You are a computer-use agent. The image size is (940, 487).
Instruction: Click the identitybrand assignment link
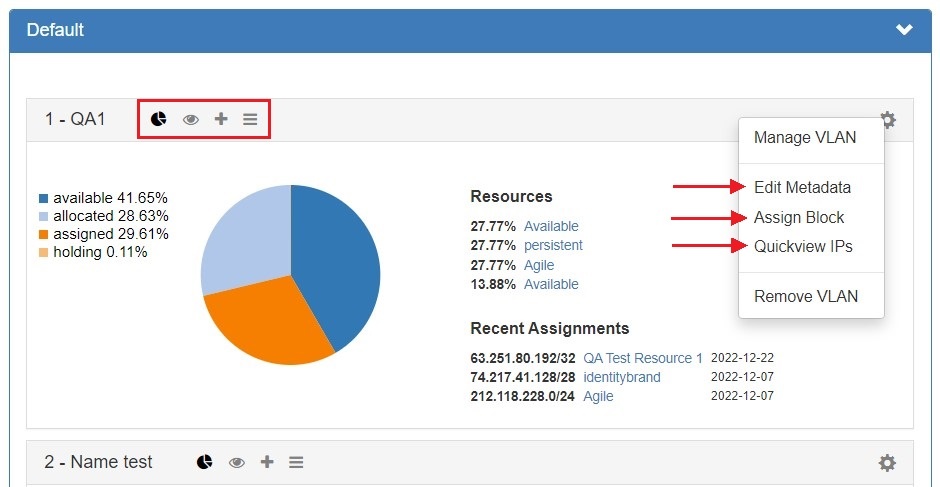[622, 377]
